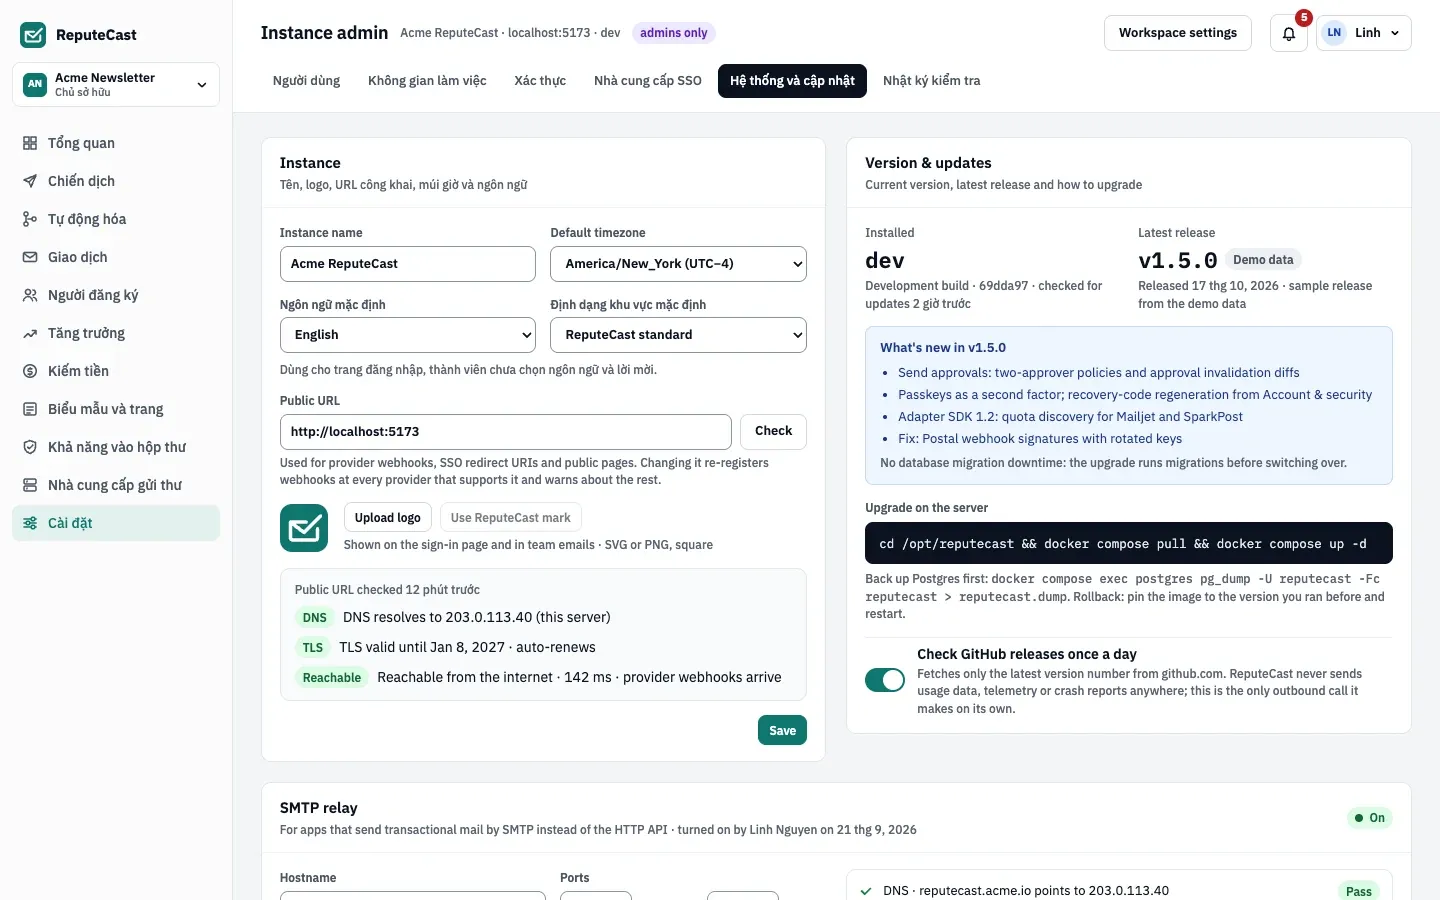Expand the Linh user account menu

(1364, 33)
